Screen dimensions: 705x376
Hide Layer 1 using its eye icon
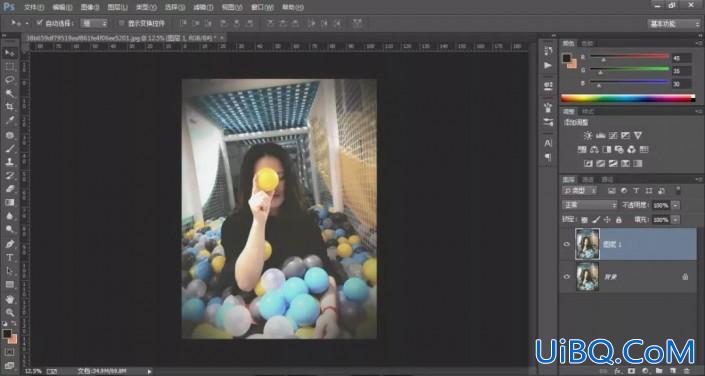coord(567,244)
